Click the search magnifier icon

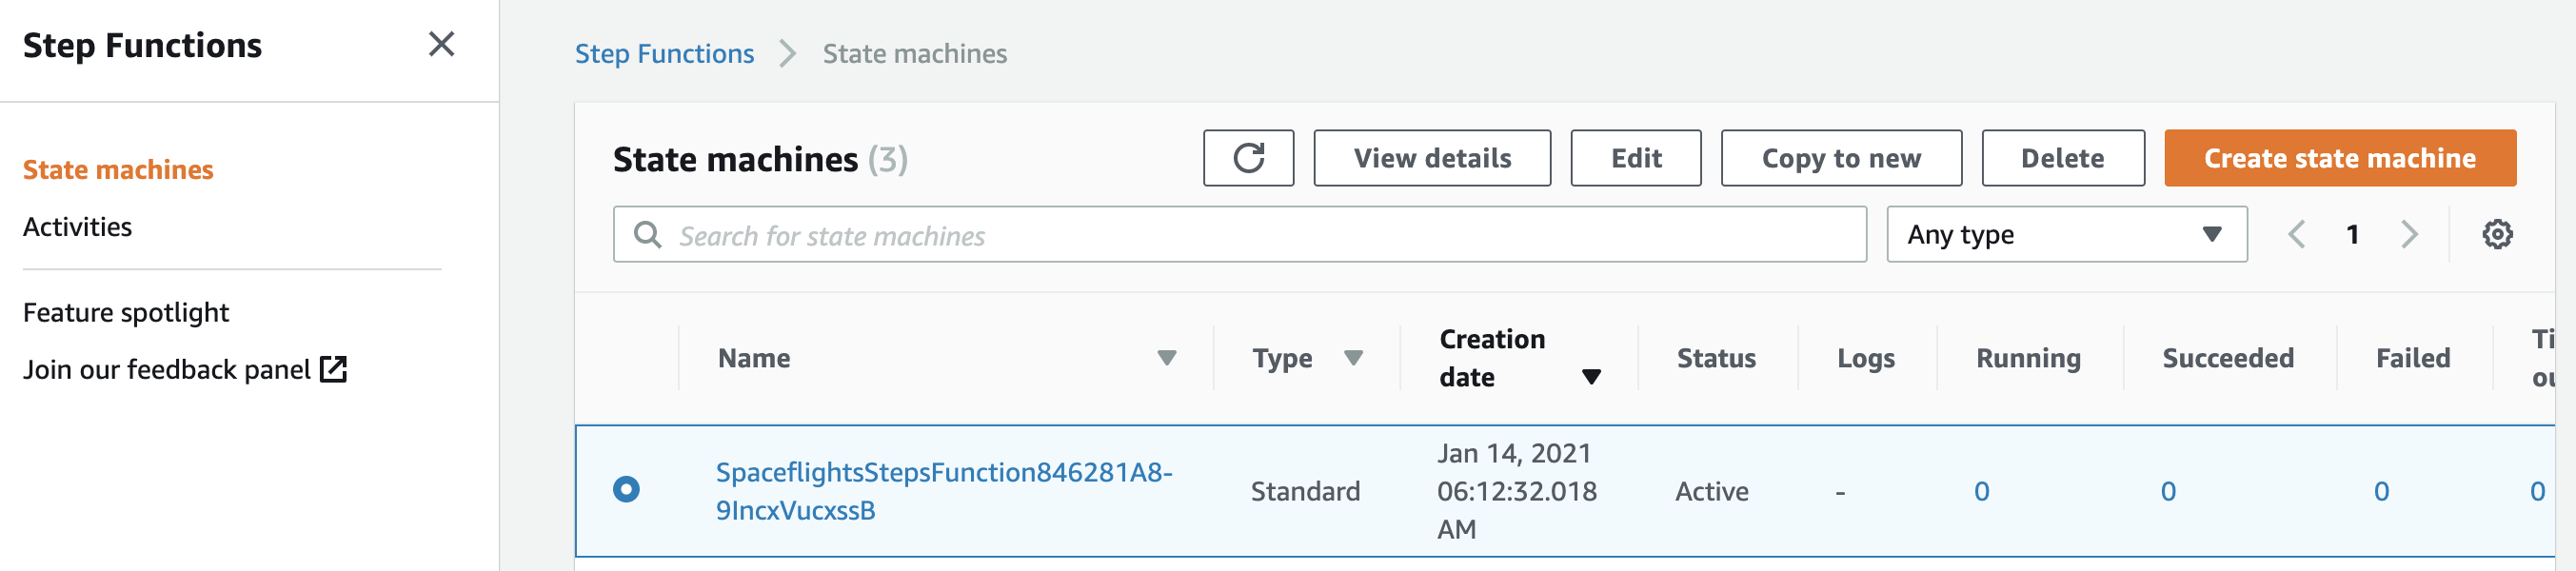(x=648, y=235)
